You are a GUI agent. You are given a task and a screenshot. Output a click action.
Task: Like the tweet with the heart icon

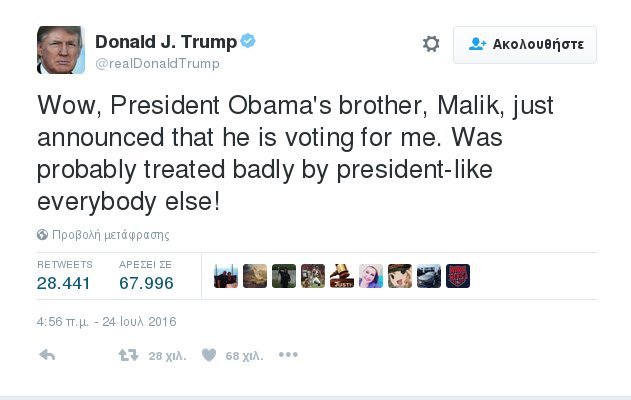coord(209,355)
